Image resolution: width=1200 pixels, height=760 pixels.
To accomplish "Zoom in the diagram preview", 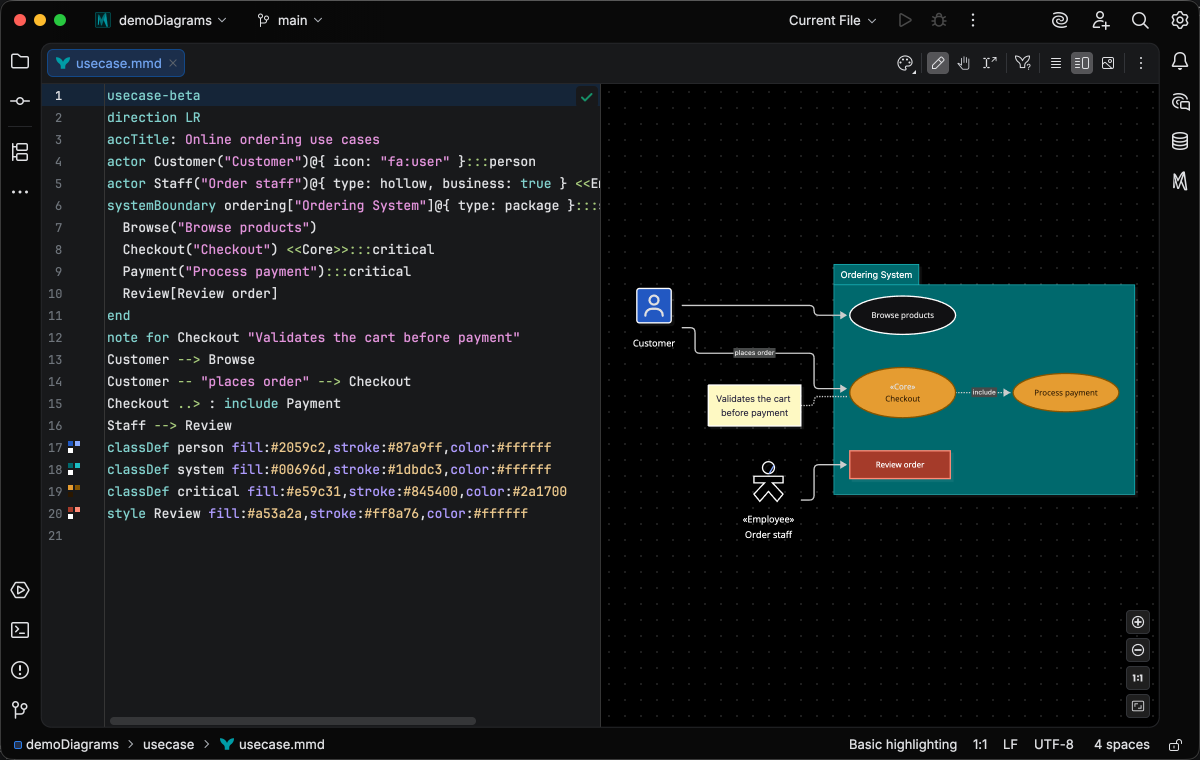I will [x=1138, y=622].
